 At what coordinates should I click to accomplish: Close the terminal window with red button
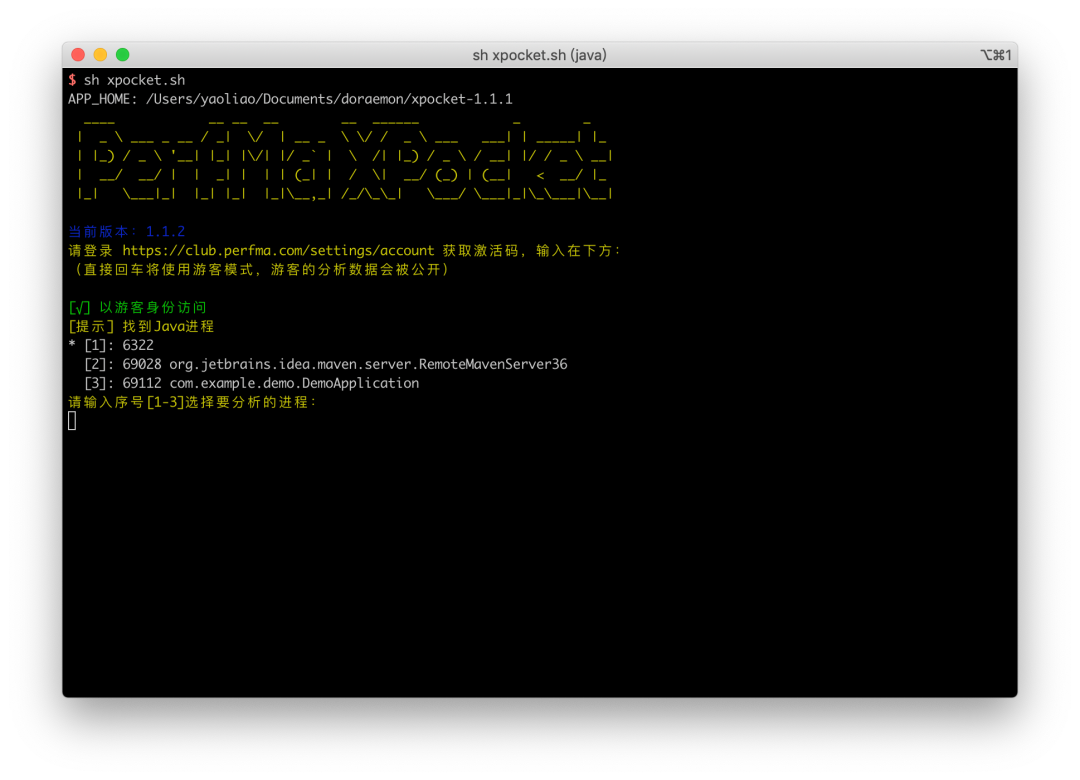(x=78, y=54)
